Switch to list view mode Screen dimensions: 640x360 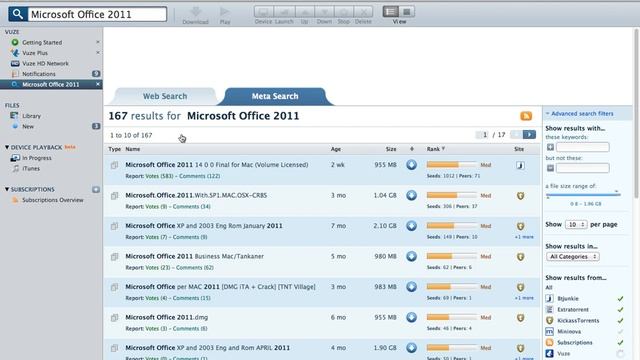click(x=391, y=11)
